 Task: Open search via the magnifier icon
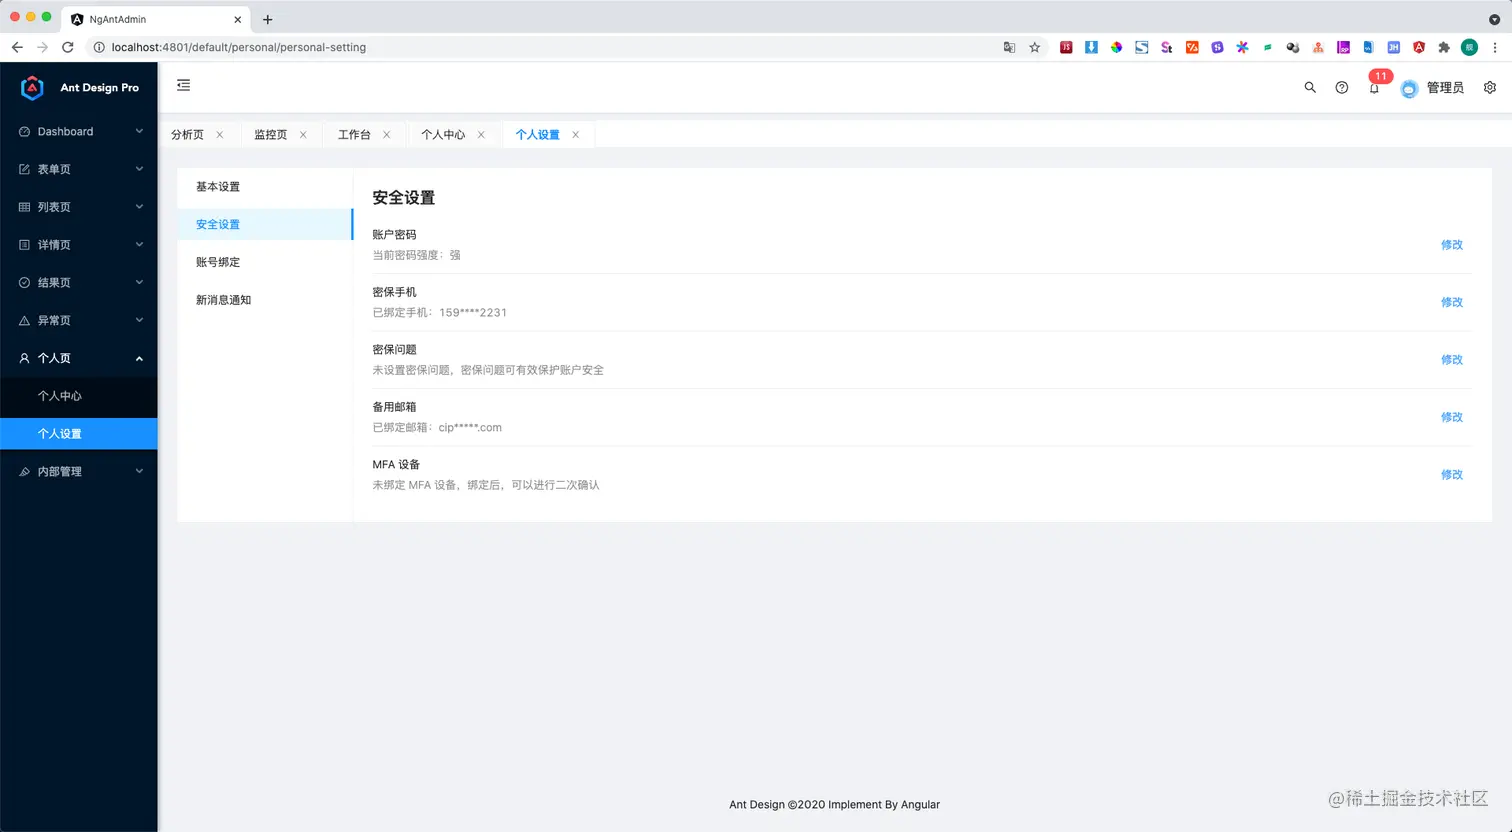pos(1310,88)
